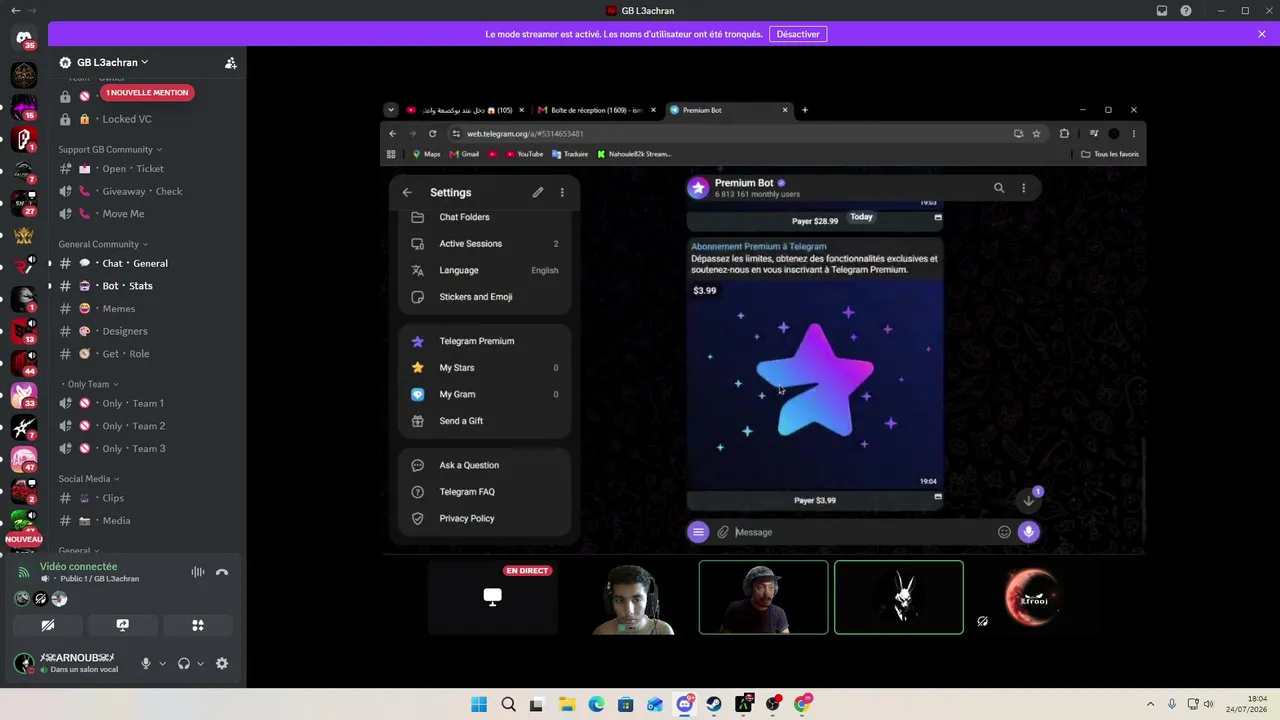1280x720 pixels.
Task: Click invite members icon next to server name
Action: (231, 62)
